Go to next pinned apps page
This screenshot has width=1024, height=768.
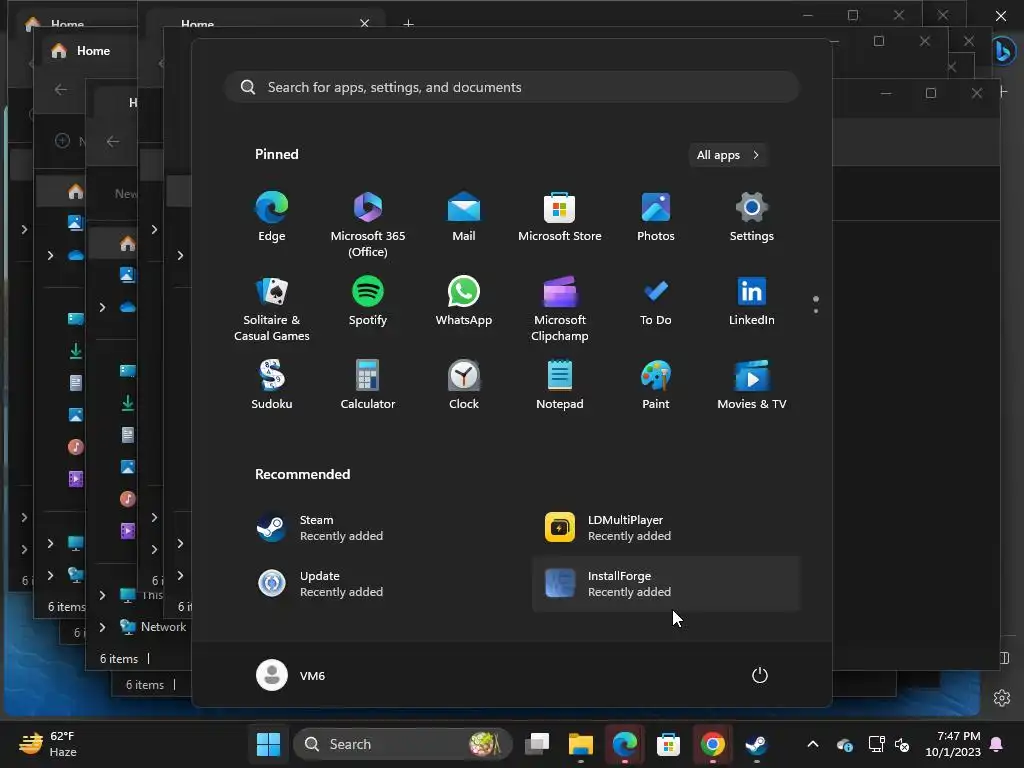(x=816, y=311)
